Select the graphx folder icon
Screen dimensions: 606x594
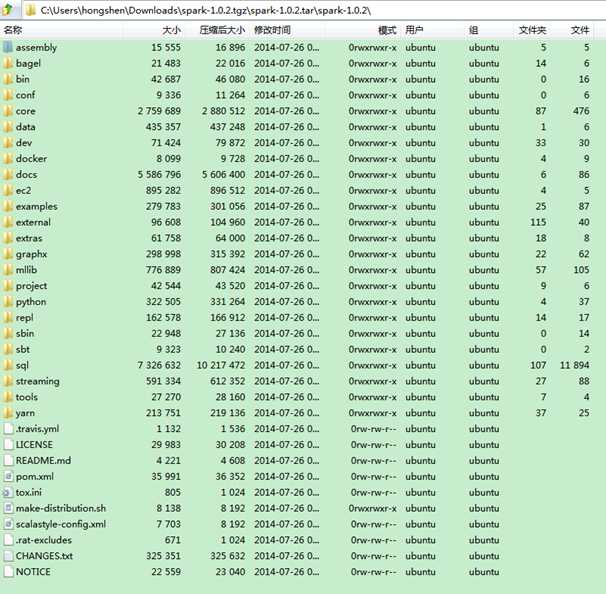pos(8,254)
